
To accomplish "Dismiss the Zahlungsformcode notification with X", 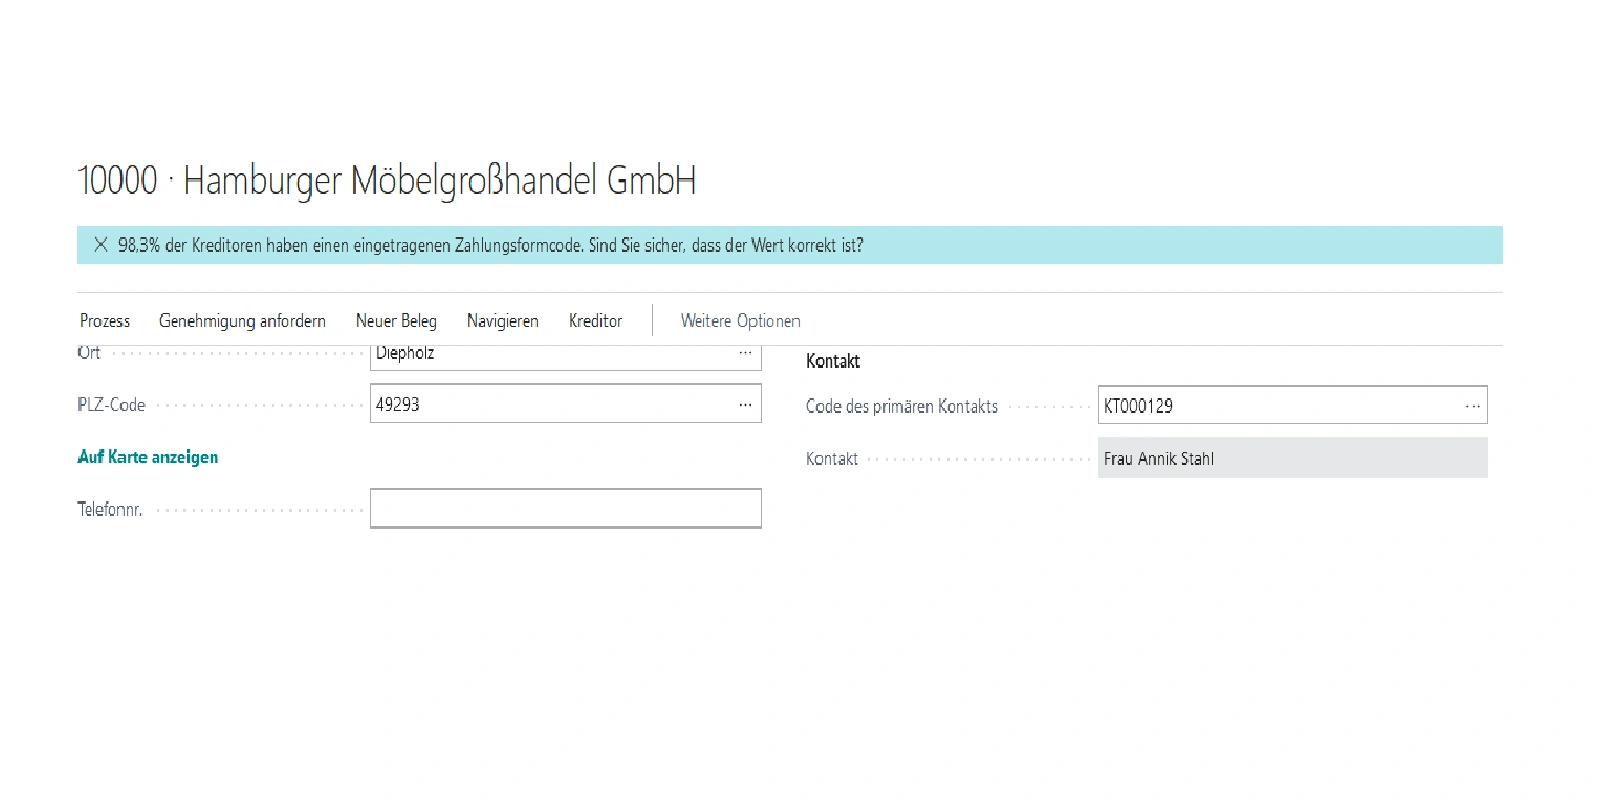I will [x=101, y=245].
